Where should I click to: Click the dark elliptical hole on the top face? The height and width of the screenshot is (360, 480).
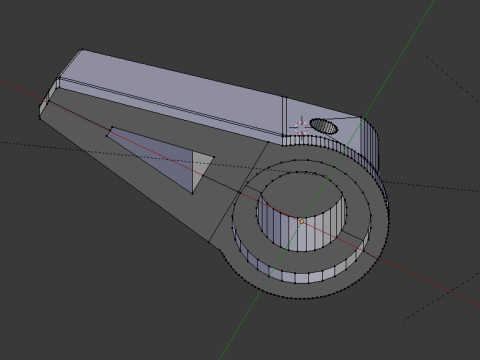coord(324,126)
